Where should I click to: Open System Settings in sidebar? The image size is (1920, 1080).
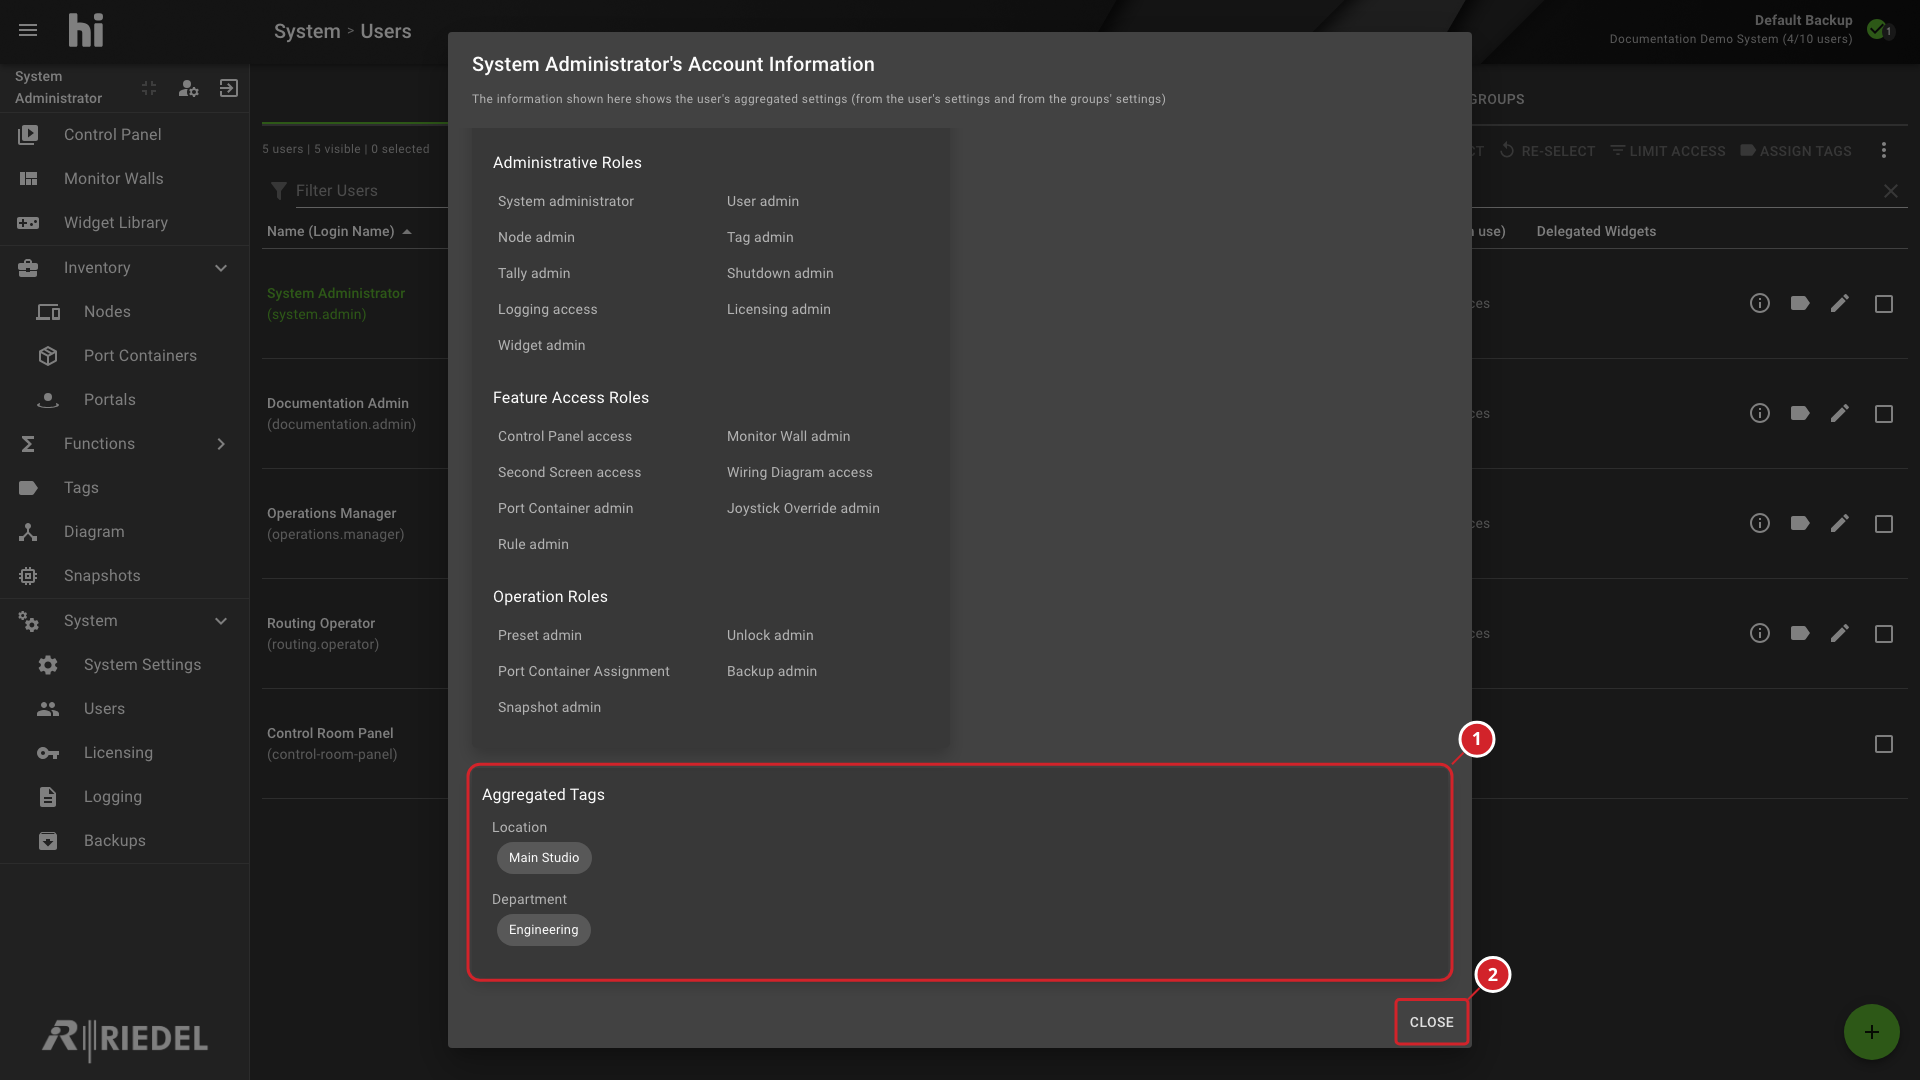coord(124,665)
